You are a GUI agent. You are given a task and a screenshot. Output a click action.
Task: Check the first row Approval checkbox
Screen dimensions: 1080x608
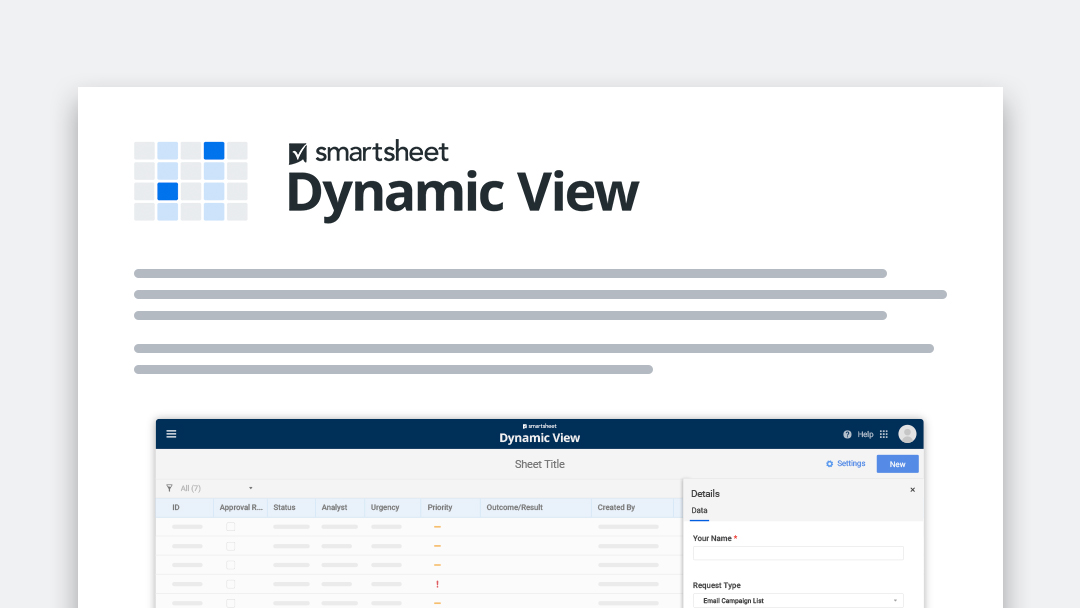[x=230, y=526]
